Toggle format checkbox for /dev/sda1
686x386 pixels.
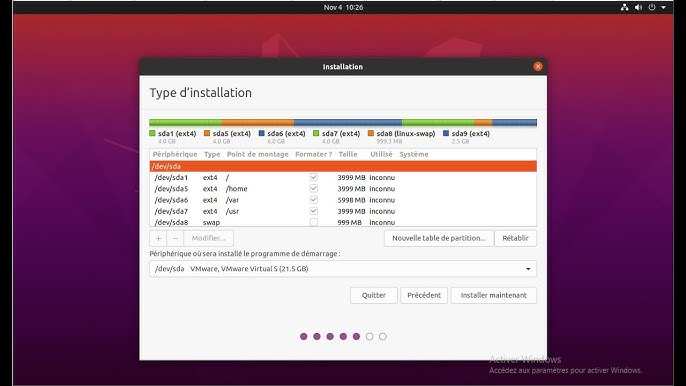[314, 177]
